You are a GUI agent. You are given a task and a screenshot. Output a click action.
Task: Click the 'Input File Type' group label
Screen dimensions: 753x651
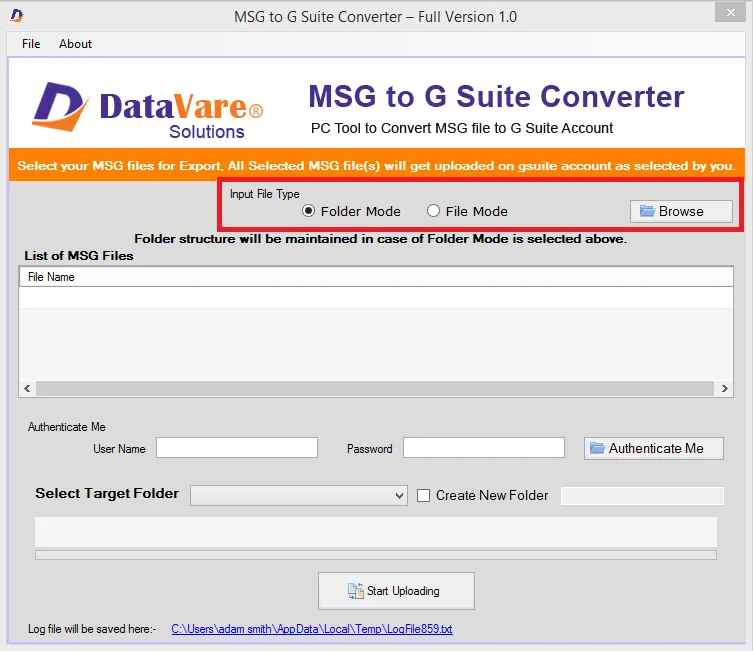point(265,194)
